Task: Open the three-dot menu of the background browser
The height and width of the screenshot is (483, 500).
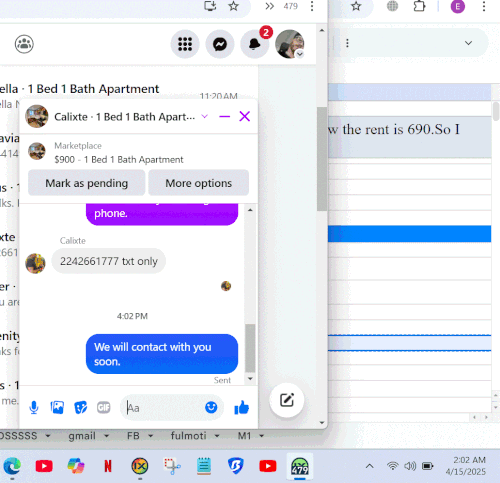Action: [x=484, y=6]
